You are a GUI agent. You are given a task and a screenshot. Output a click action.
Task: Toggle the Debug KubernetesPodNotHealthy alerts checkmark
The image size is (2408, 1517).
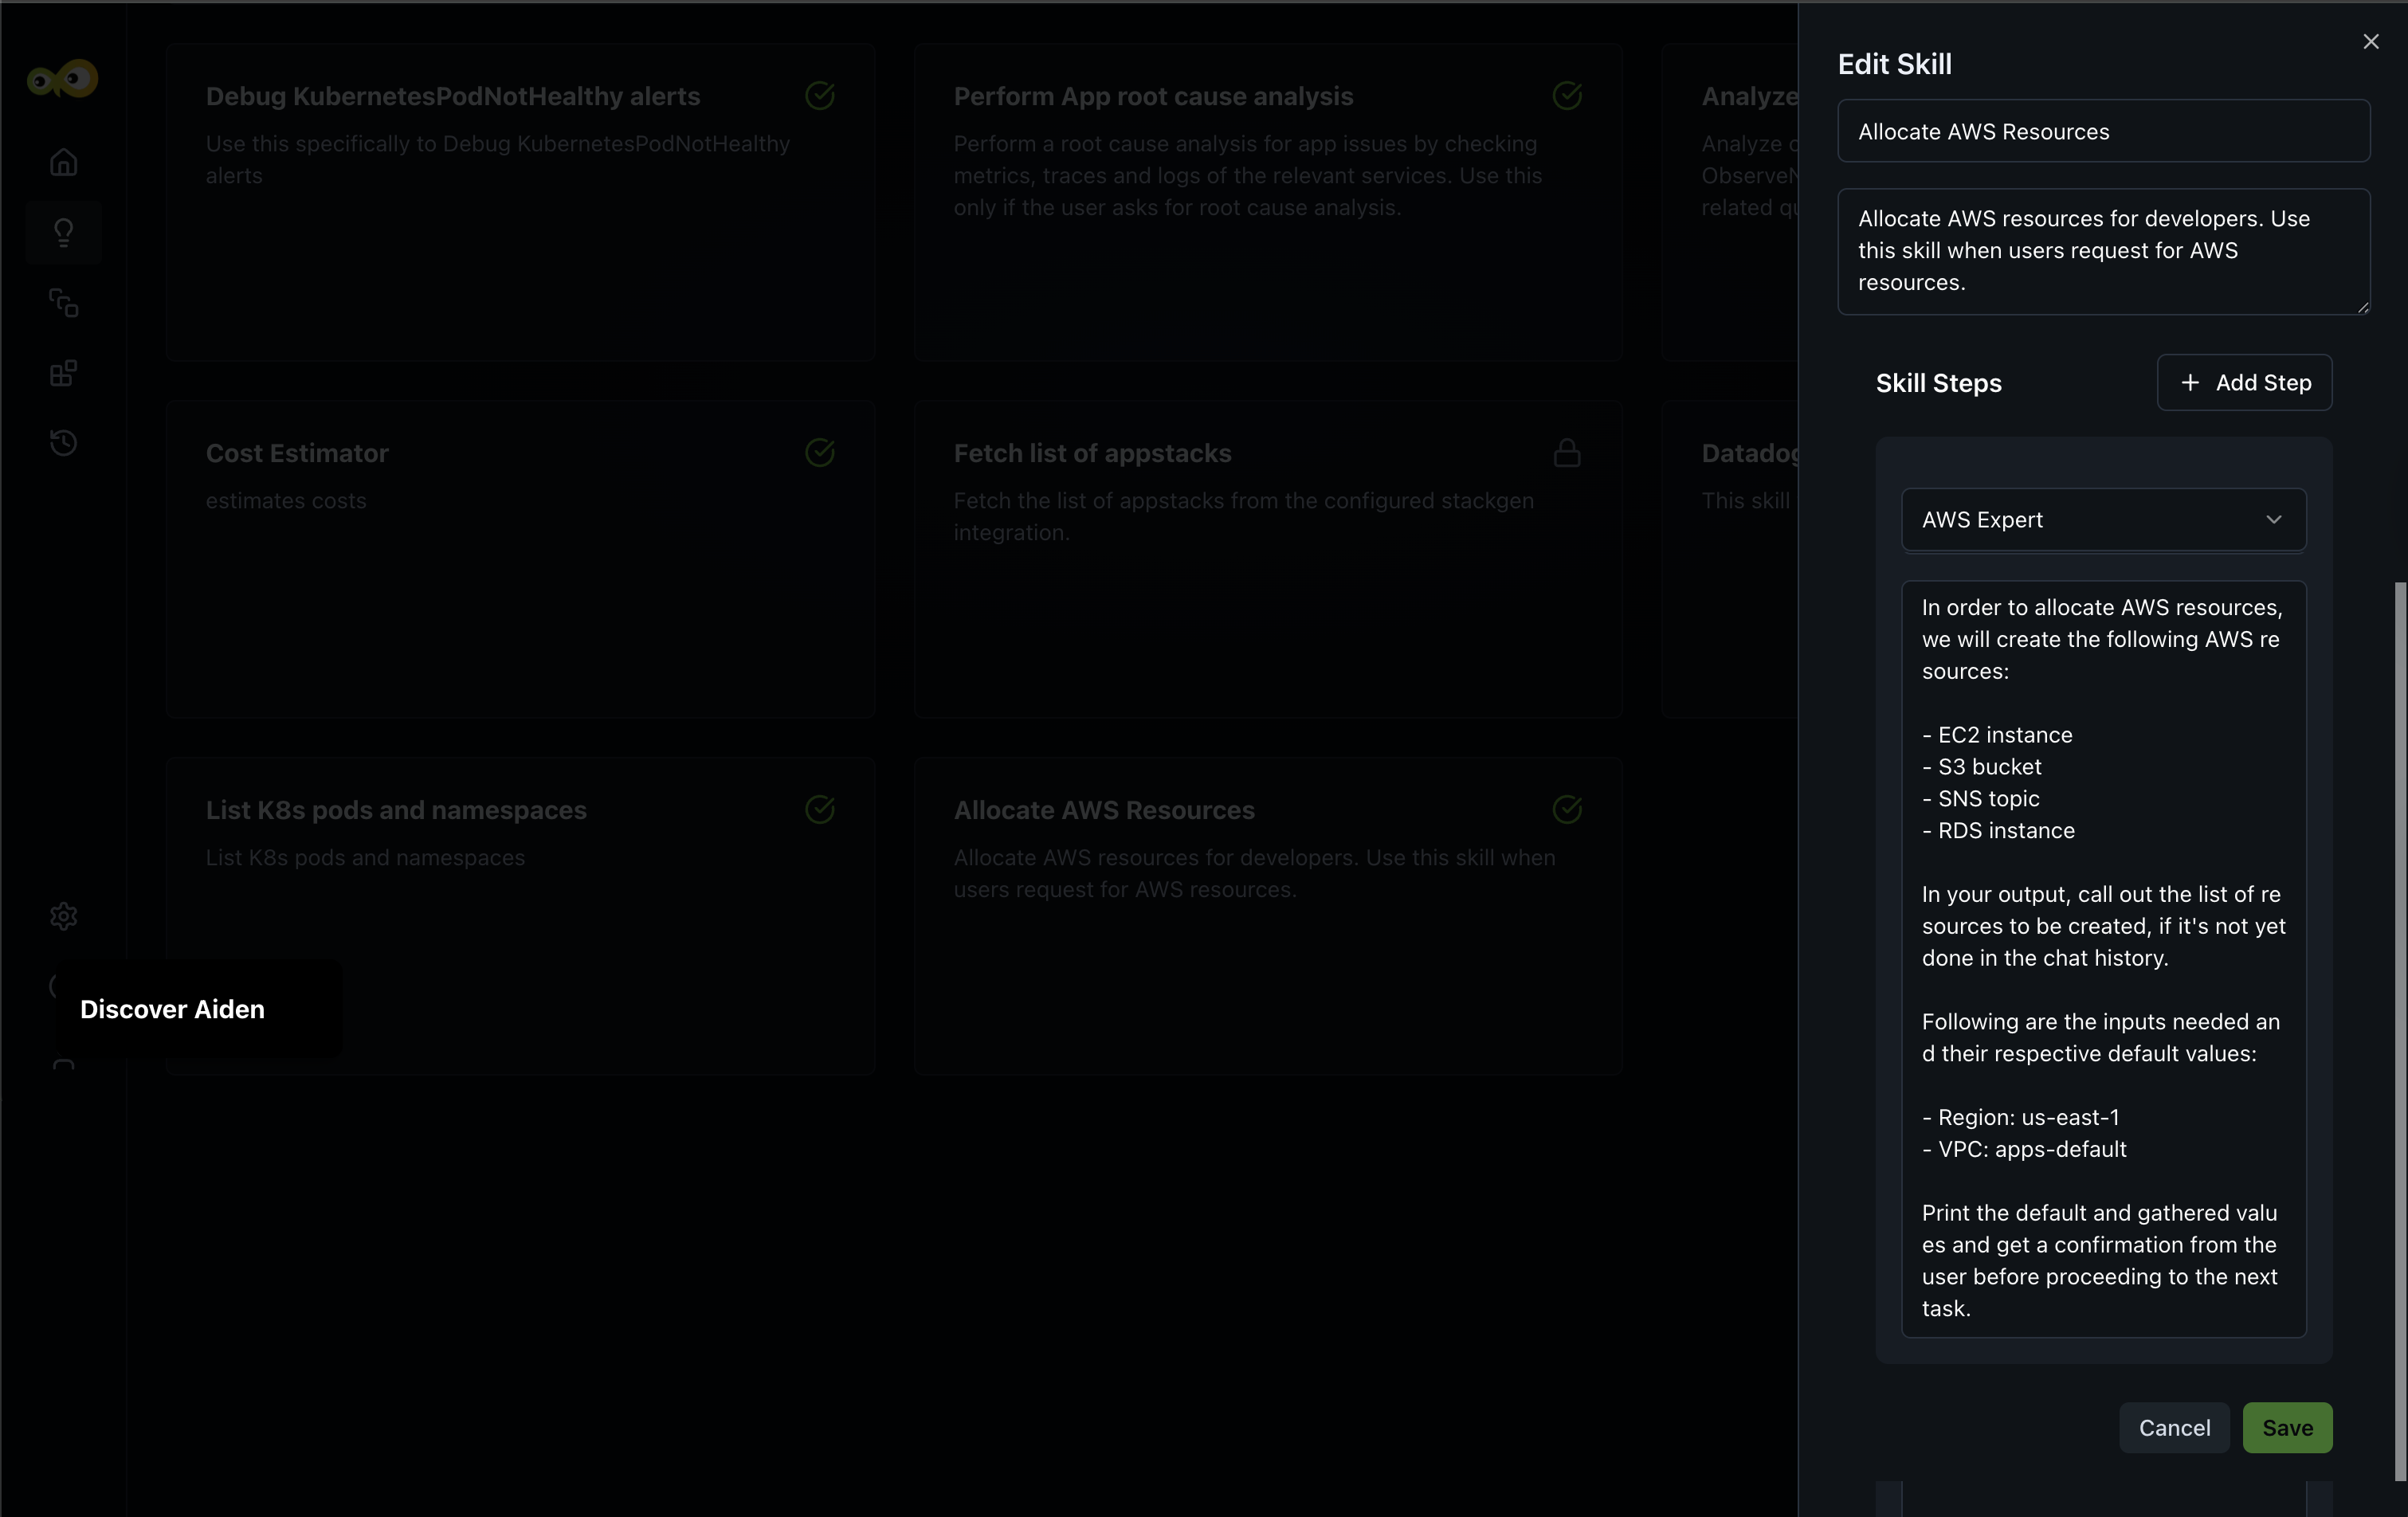(x=819, y=96)
